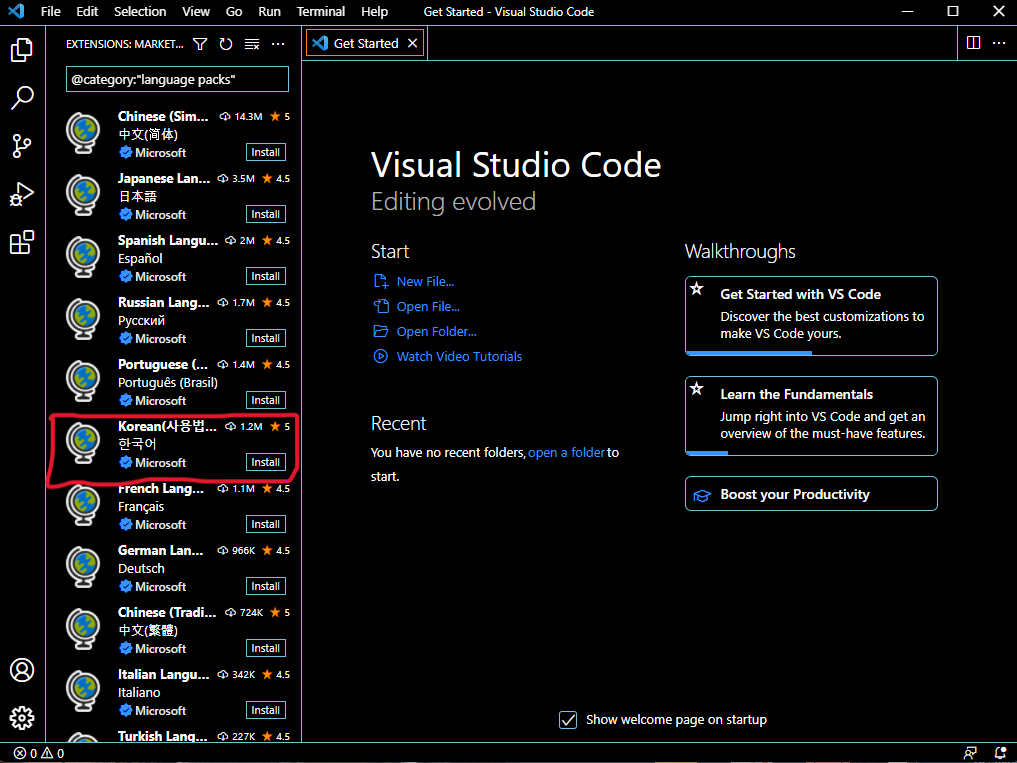Viewport: 1017px width, 763px height.
Task: Open the View menu
Action: [x=196, y=12]
